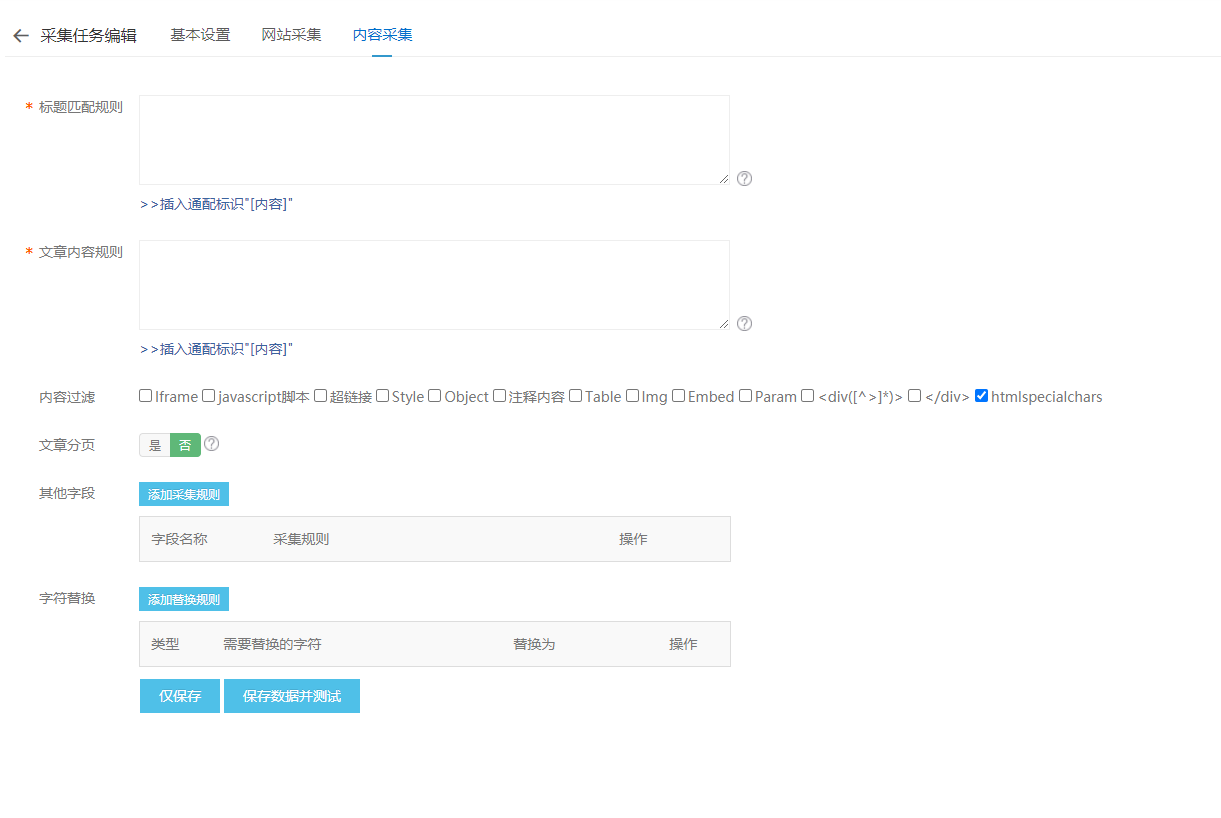The height and width of the screenshot is (818, 1221).
Task: Enable the 超链接 filtering checkbox
Action: (x=321, y=396)
